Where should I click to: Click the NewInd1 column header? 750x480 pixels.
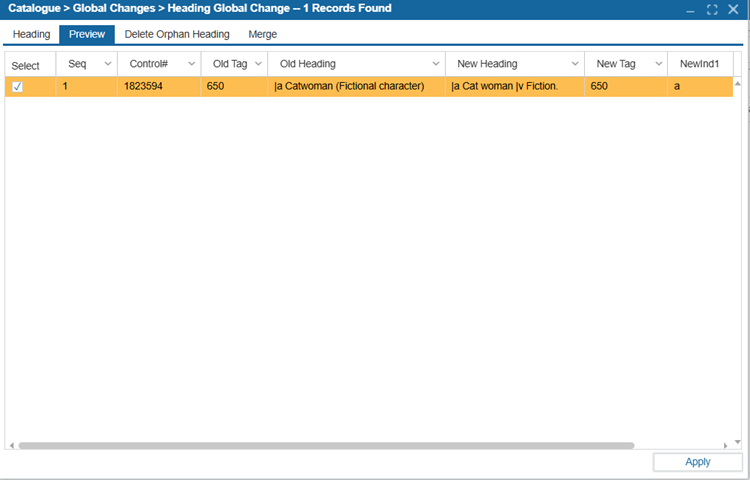[x=700, y=64]
